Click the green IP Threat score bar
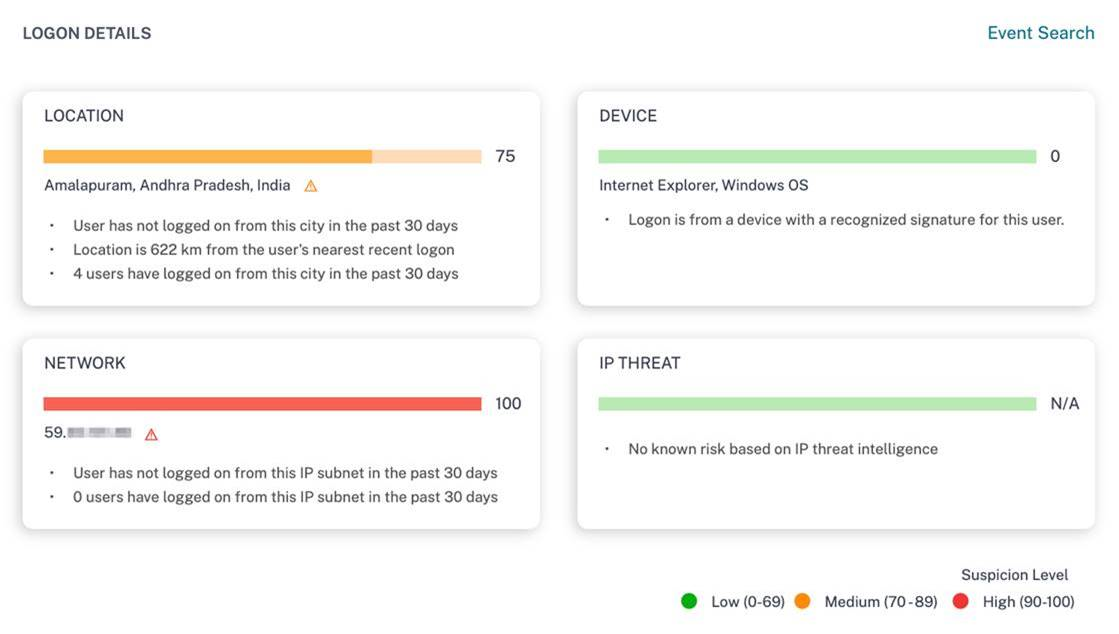The height and width of the screenshot is (634, 1119). (817, 404)
